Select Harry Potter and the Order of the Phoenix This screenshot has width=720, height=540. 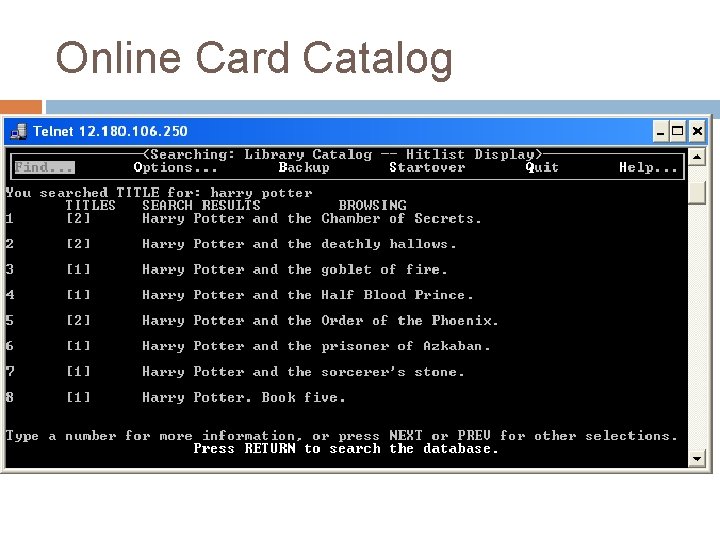320,321
